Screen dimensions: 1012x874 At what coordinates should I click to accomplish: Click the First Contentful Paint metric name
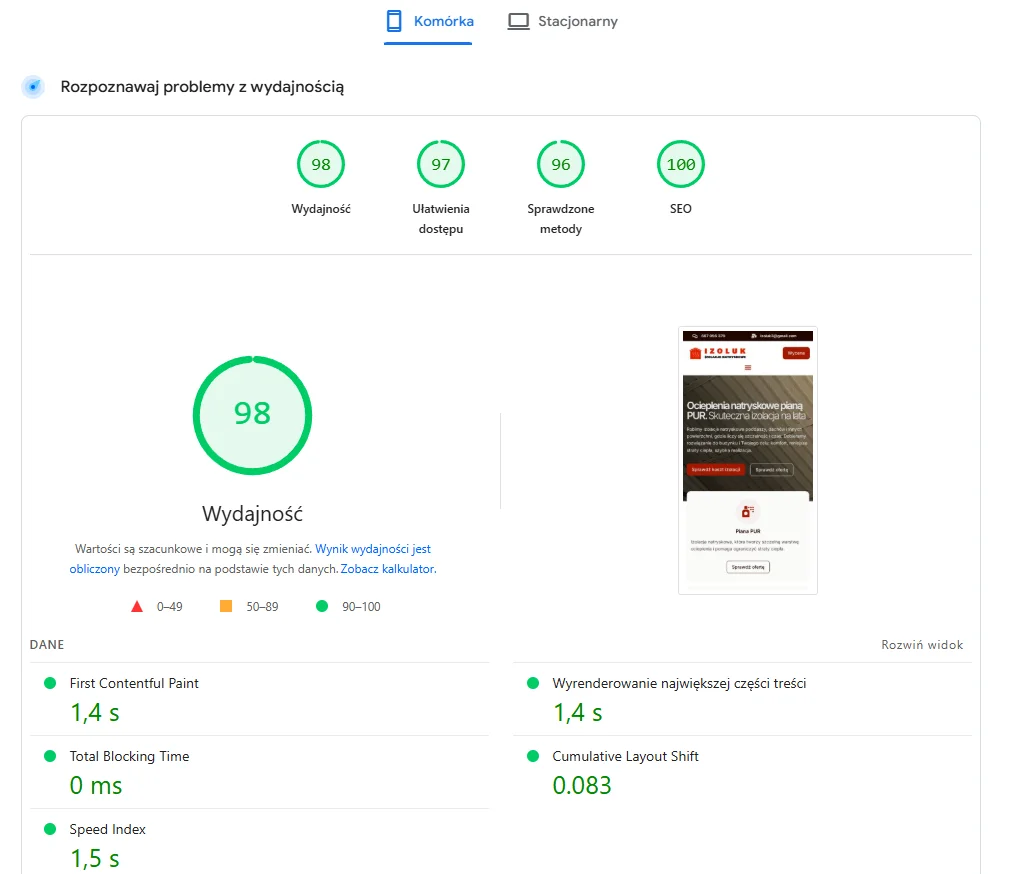[x=134, y=683]
